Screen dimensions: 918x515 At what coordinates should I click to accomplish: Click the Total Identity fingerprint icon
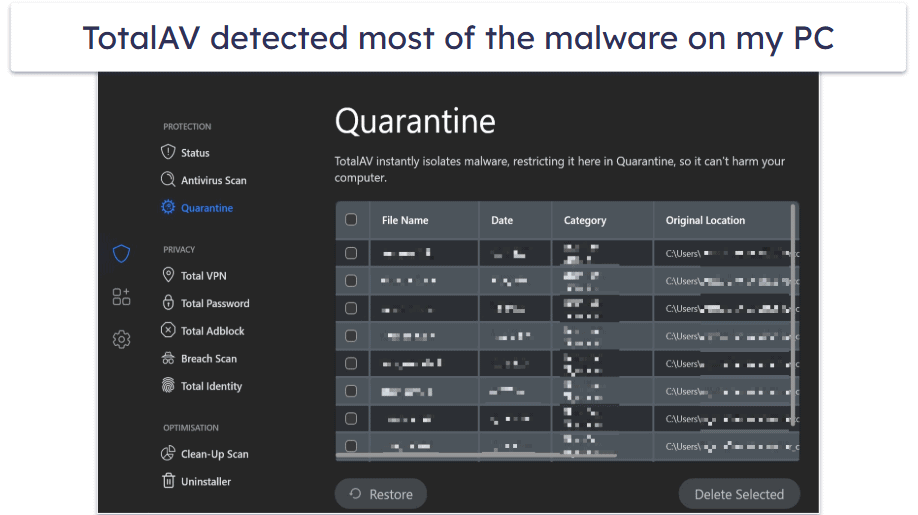coord(168,386)
